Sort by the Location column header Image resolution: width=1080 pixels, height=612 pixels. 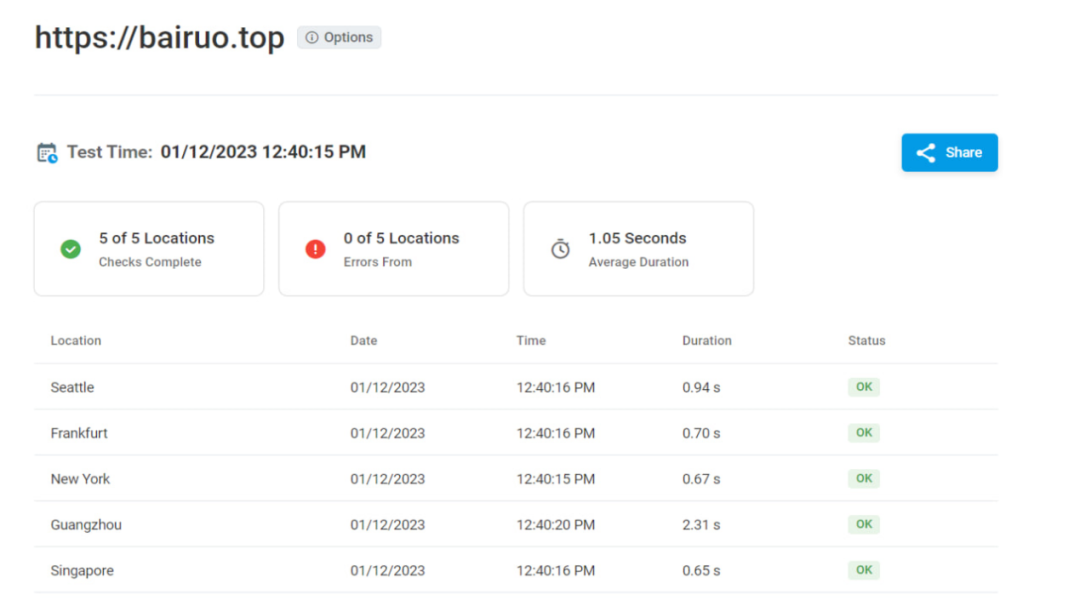76,341
